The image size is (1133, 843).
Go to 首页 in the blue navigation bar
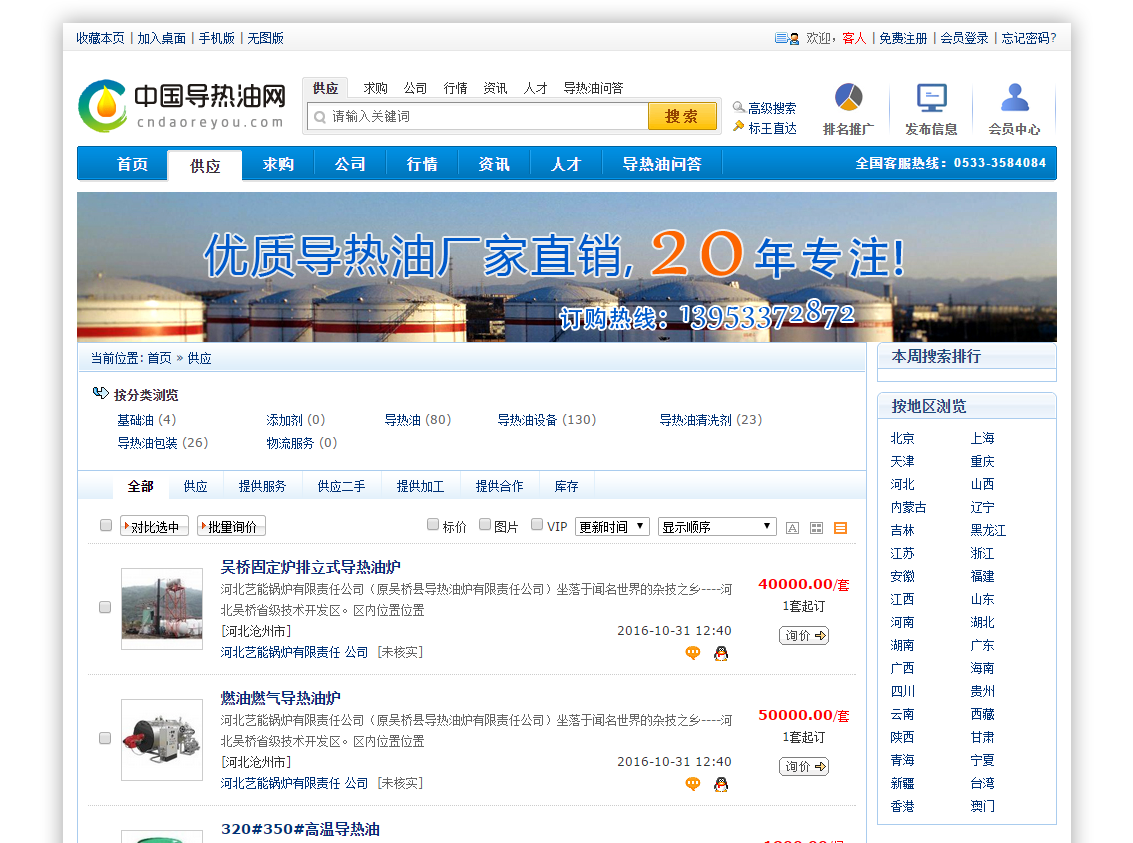point(132,164)
